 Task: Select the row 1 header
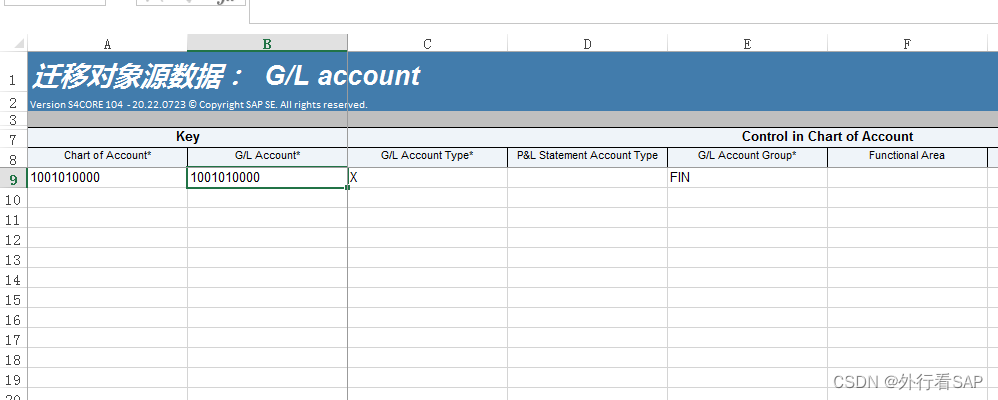click(13, 80)
